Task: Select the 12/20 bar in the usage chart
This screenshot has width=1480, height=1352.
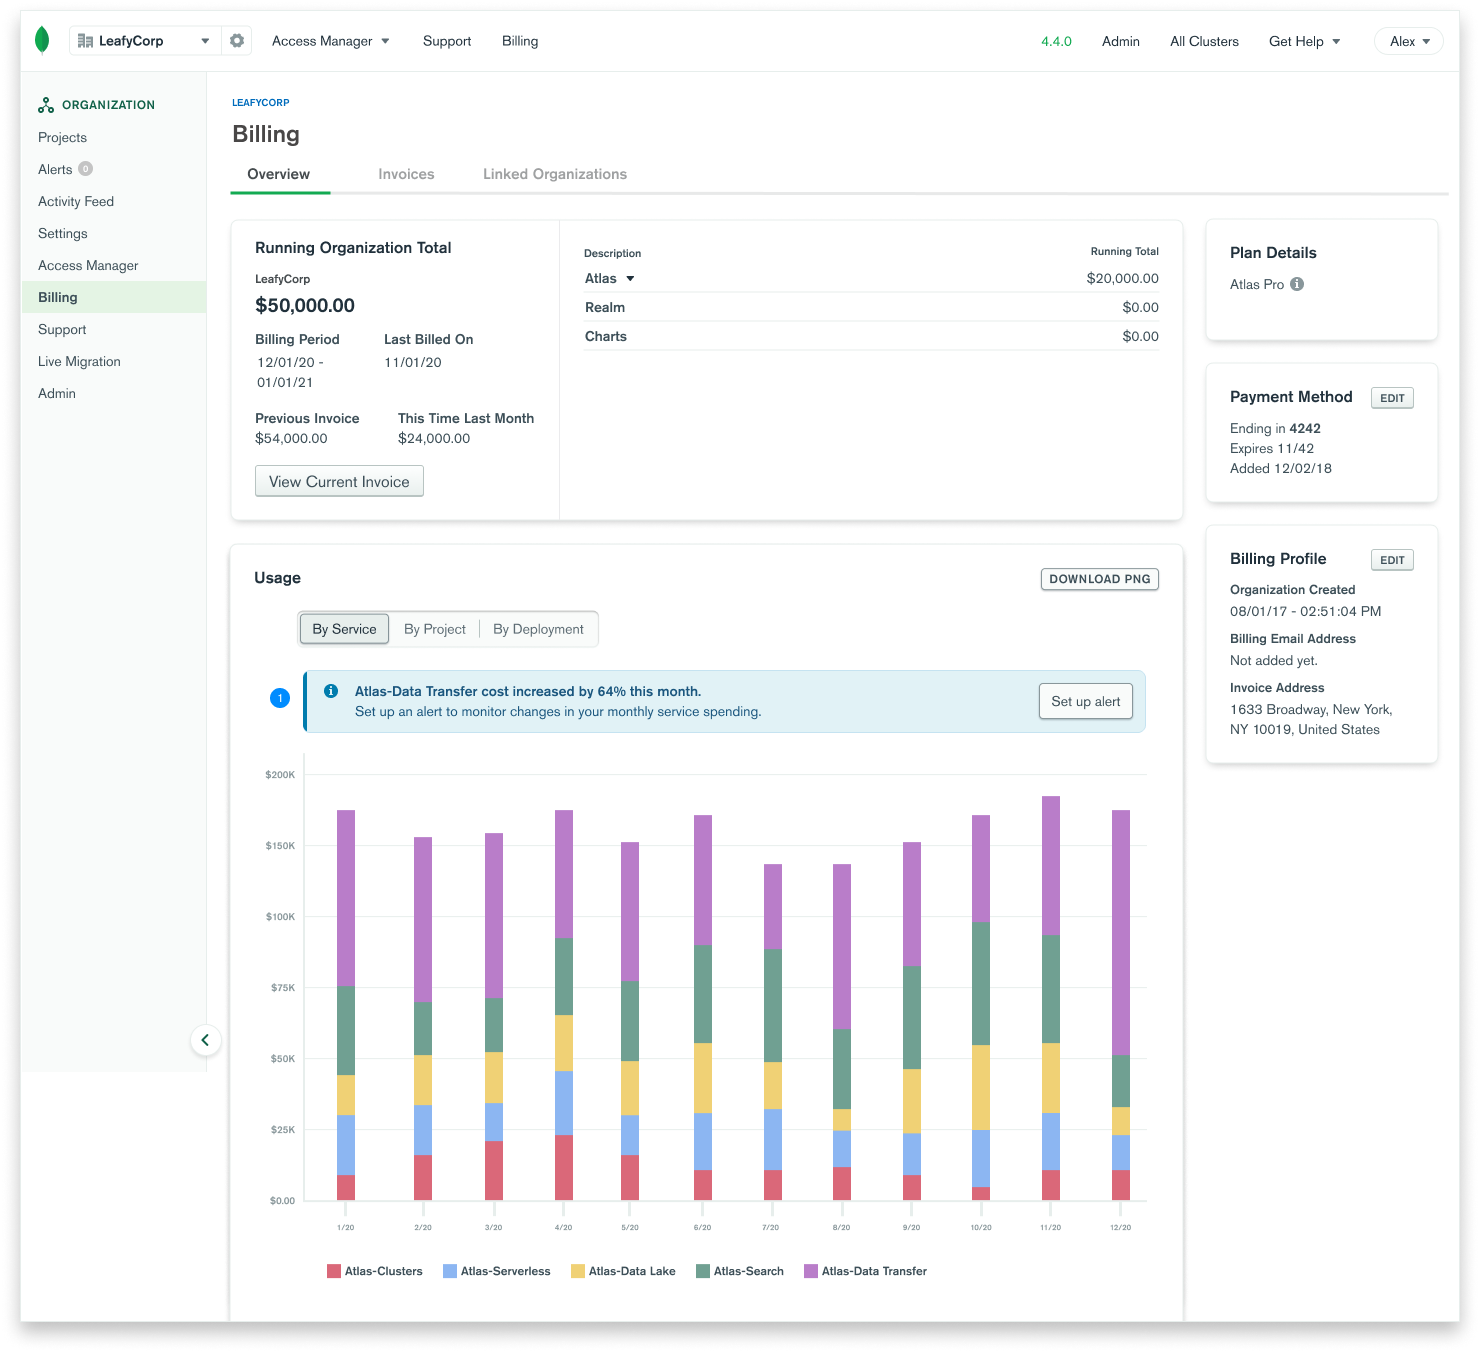Action: [x=1120, y=1000]
